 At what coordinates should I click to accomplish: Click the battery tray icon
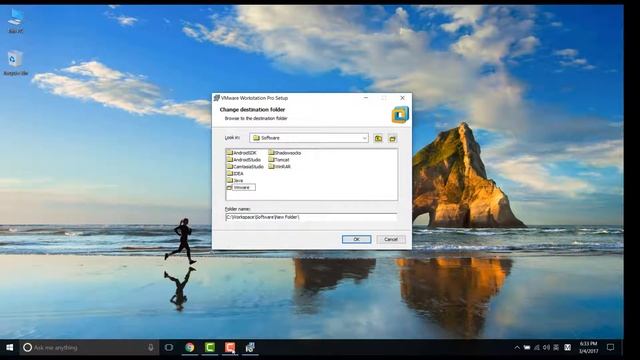click(527, 347)
